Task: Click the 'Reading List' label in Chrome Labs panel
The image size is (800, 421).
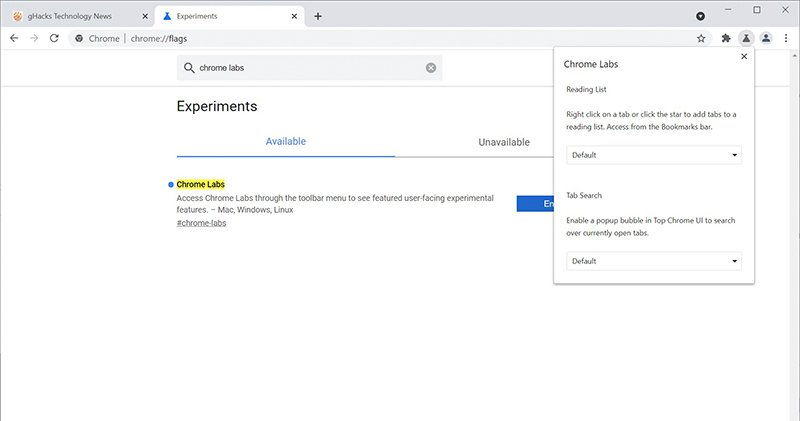Action: tap(586, 89)
